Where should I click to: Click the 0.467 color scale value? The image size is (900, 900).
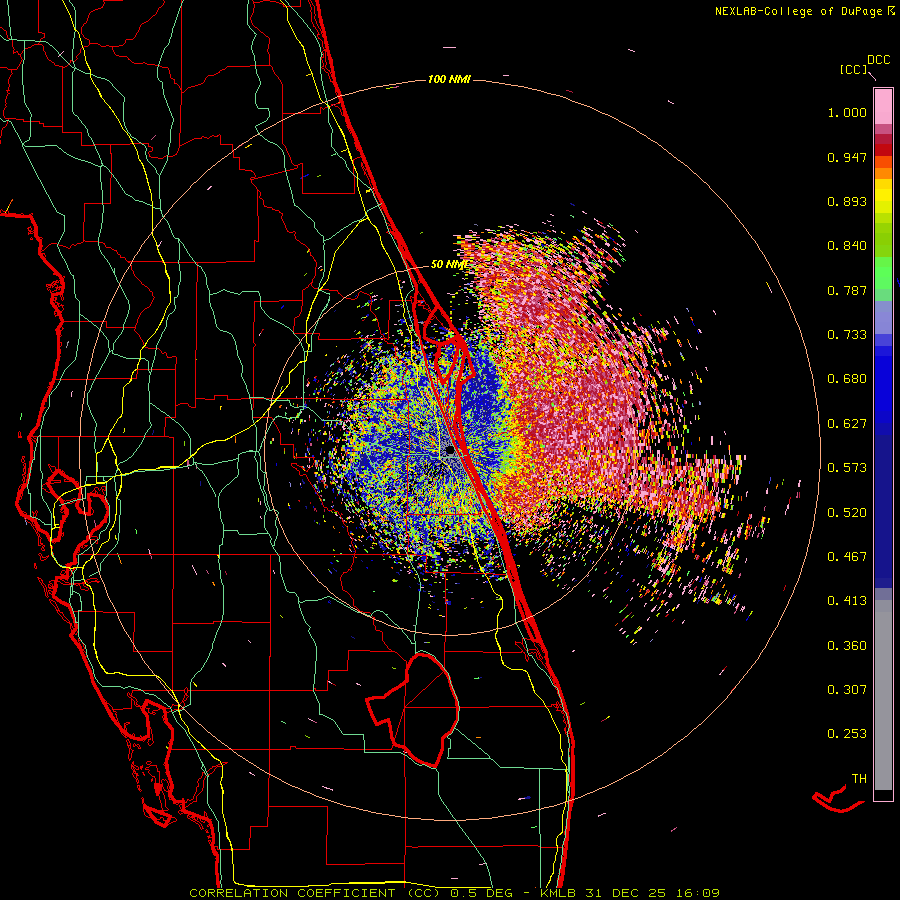tap(847, 557)
